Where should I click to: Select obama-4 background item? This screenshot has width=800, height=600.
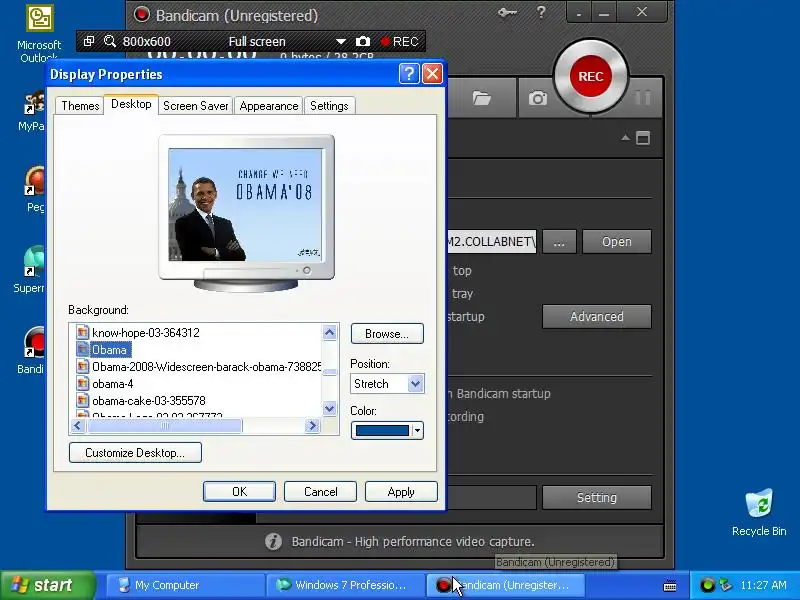tap(105, 383)
